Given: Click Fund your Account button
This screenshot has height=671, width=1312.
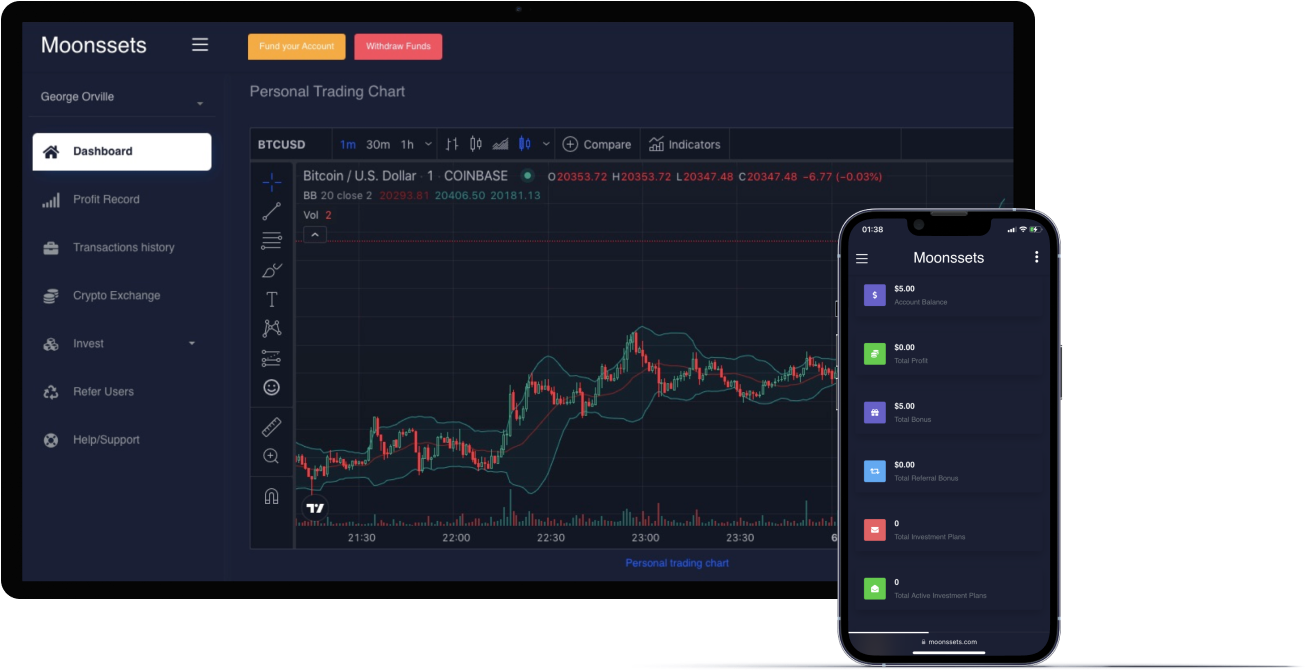Looking at the screenshot, I should click(297, 47).
